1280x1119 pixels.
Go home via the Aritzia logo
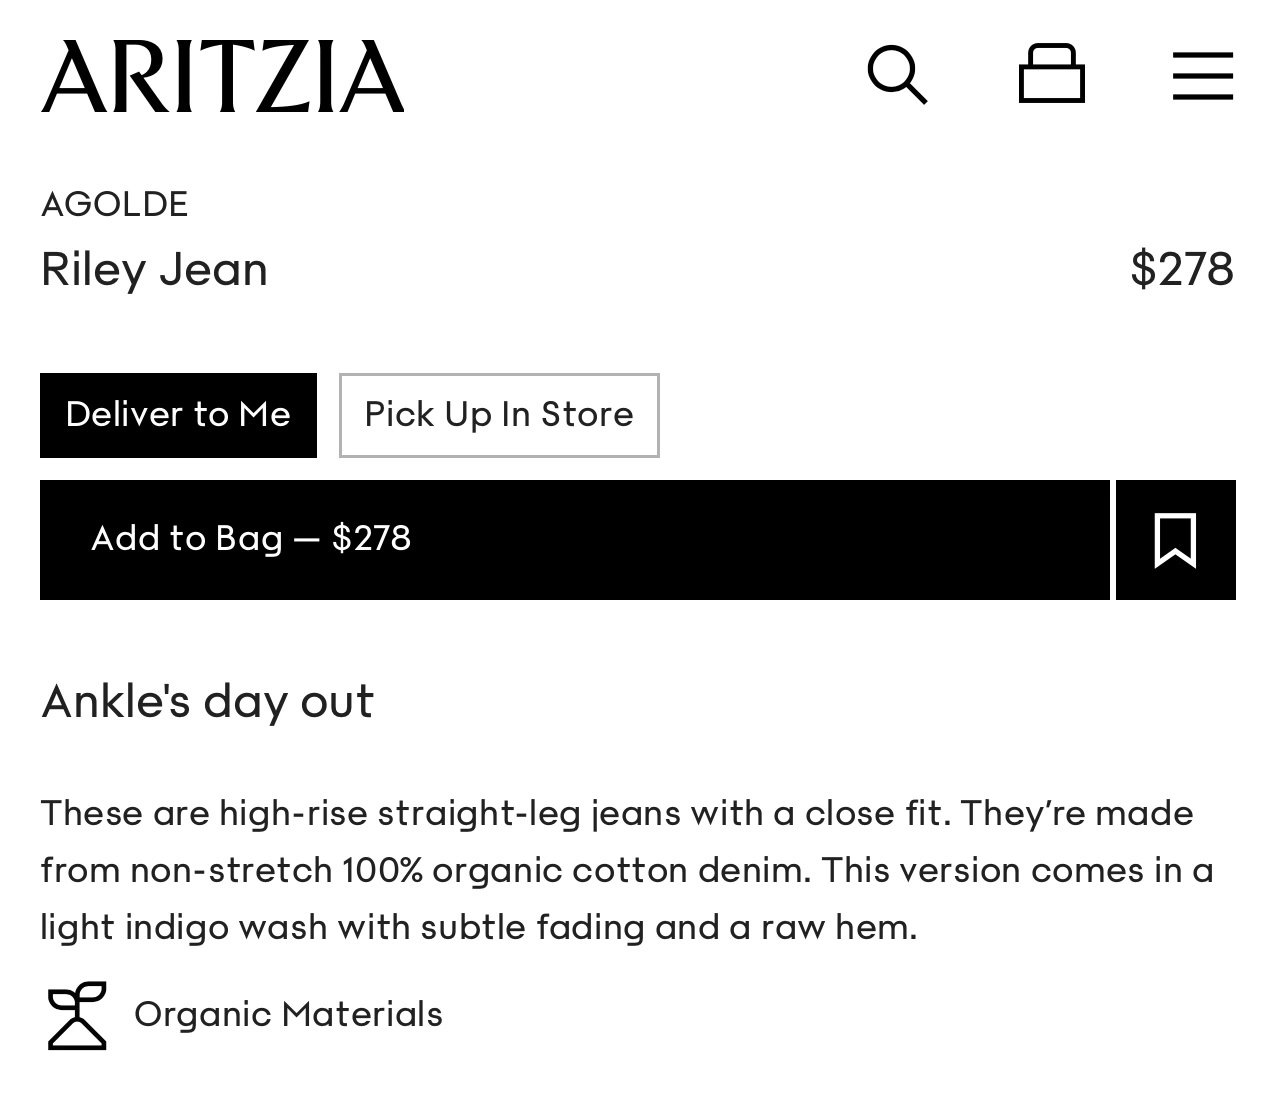(222, 76)
